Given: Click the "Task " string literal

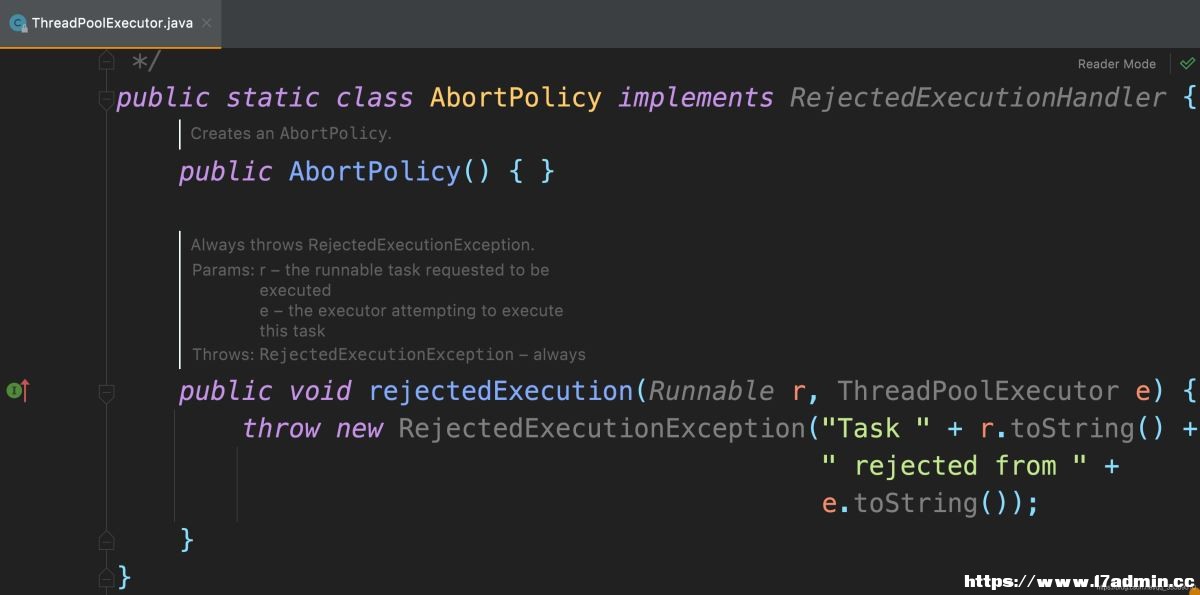Looking at the screenshot, I should pos(875,428).
